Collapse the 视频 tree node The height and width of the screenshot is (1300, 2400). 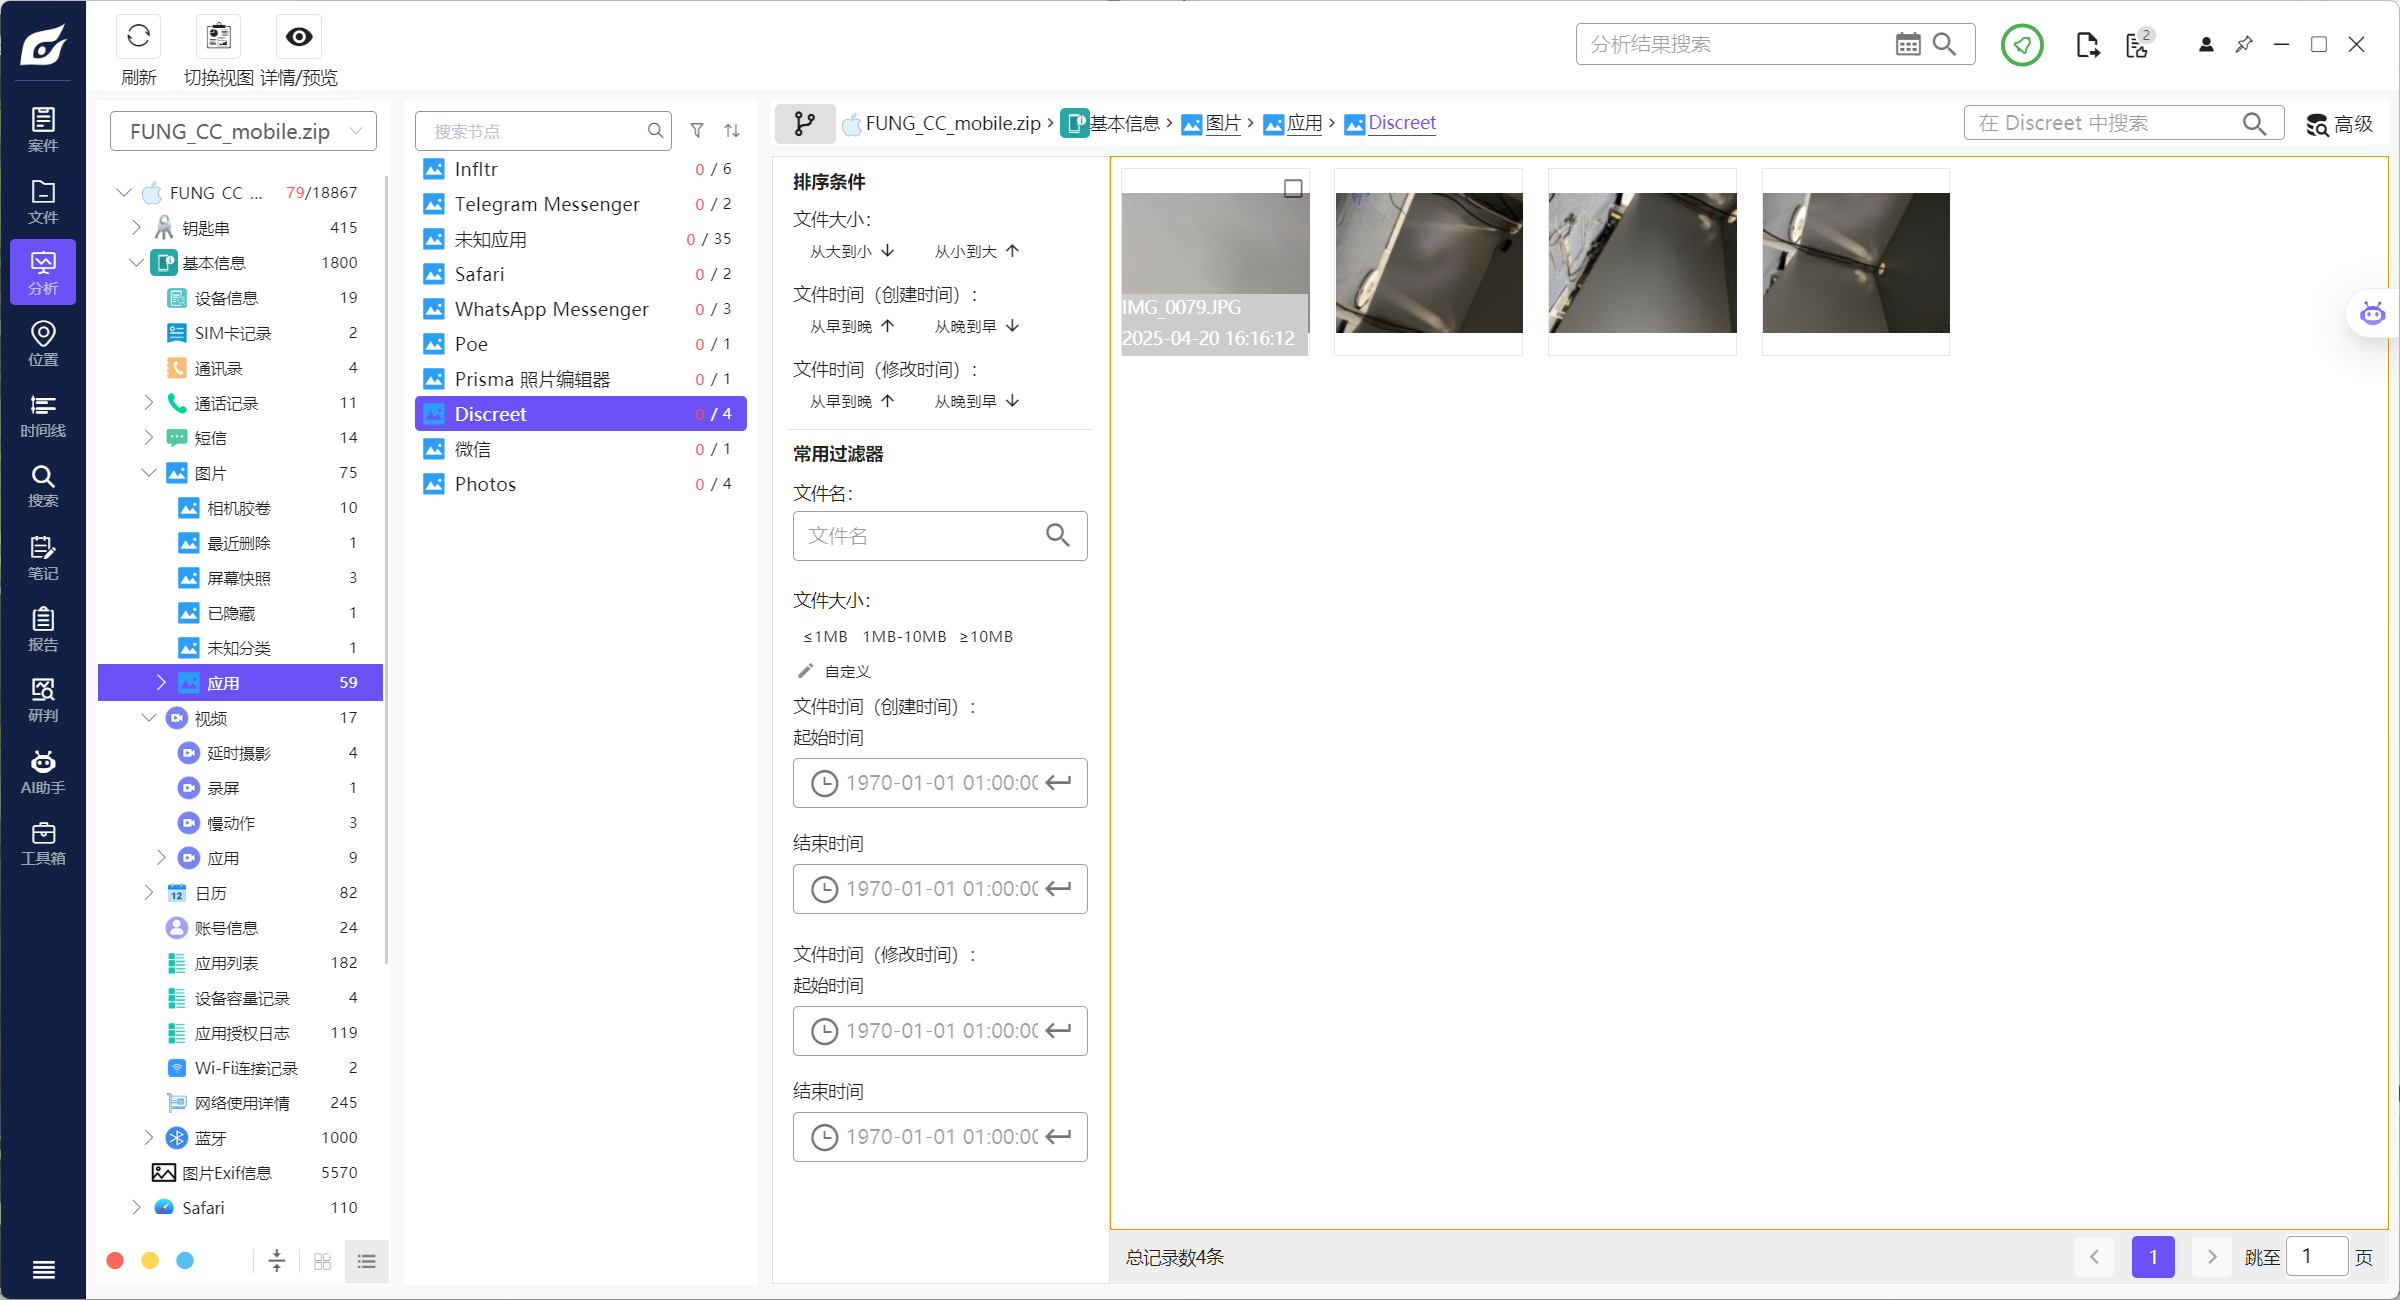click(x=149, y=718)
